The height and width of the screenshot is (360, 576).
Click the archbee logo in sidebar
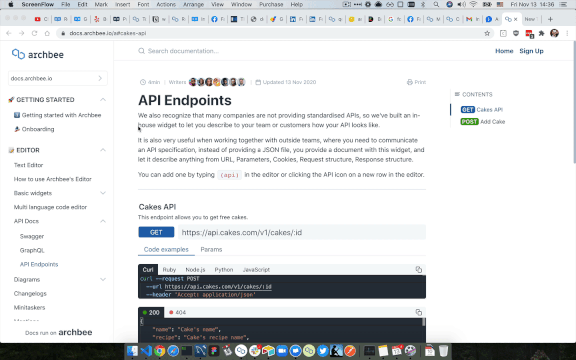pyautogui.click(x=38, y=54)
